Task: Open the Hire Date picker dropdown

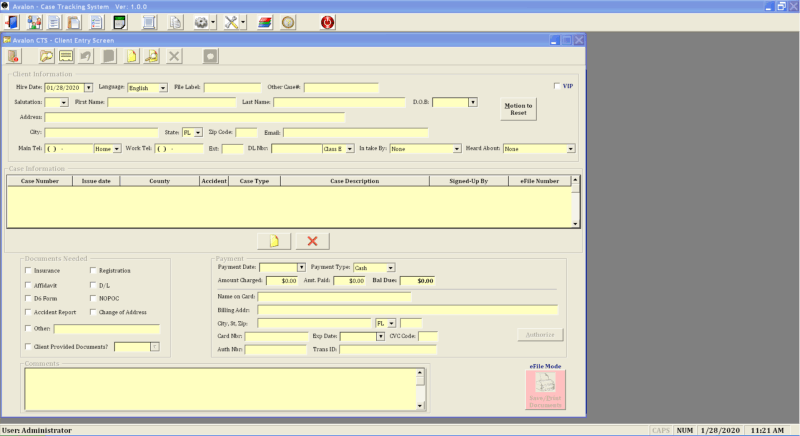Action: [88, 88]
